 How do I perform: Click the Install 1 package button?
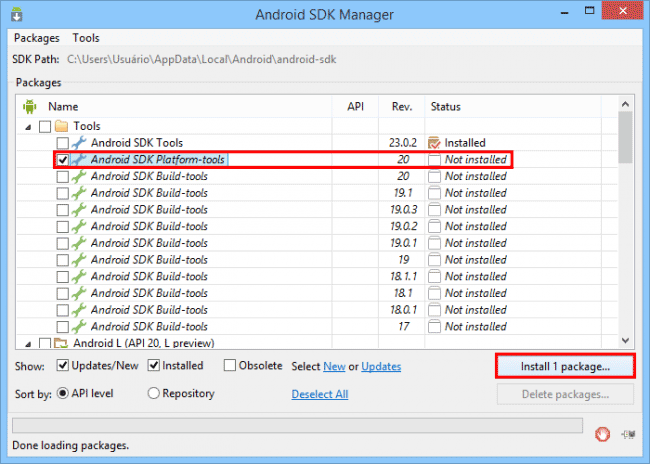click(565, 366)
